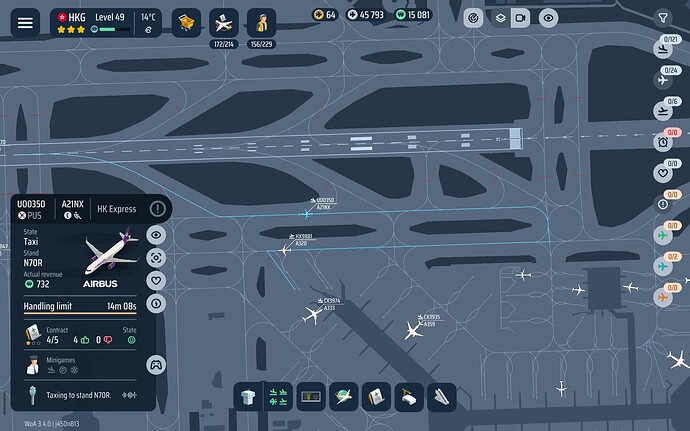Open the aircraft contracts icon showing 172/214
The width and height of the screenshot is (690, 431).
(224, 21)
